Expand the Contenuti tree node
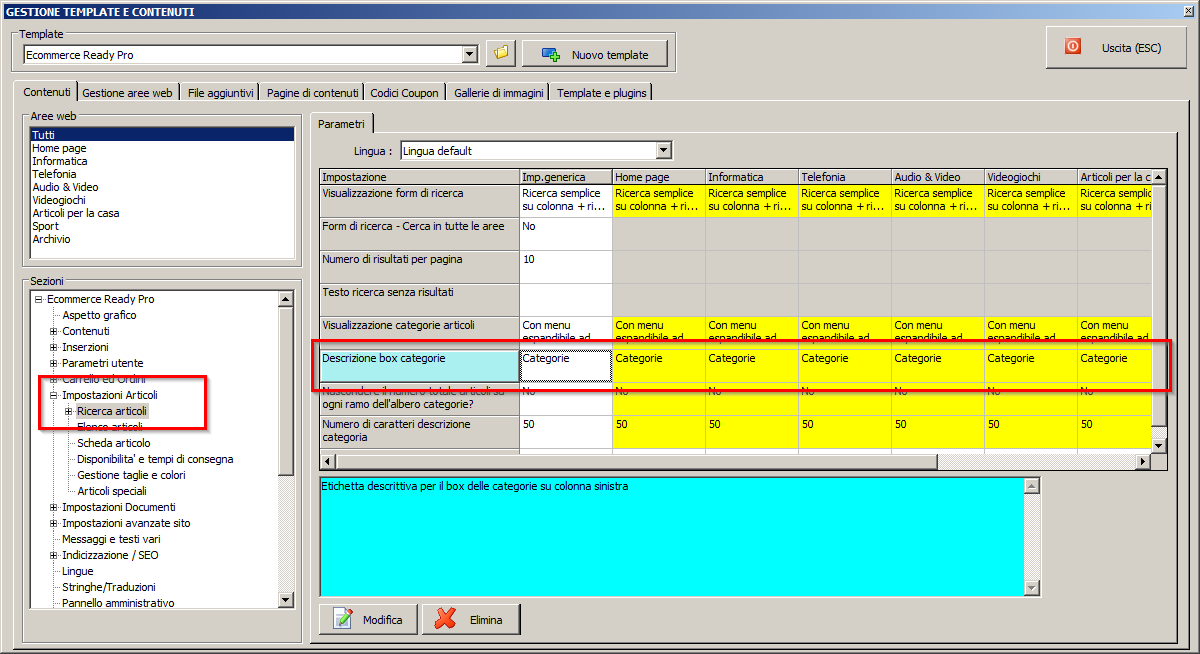Image resolution: width=1200 pixels, height=654 pixels. 54,331
